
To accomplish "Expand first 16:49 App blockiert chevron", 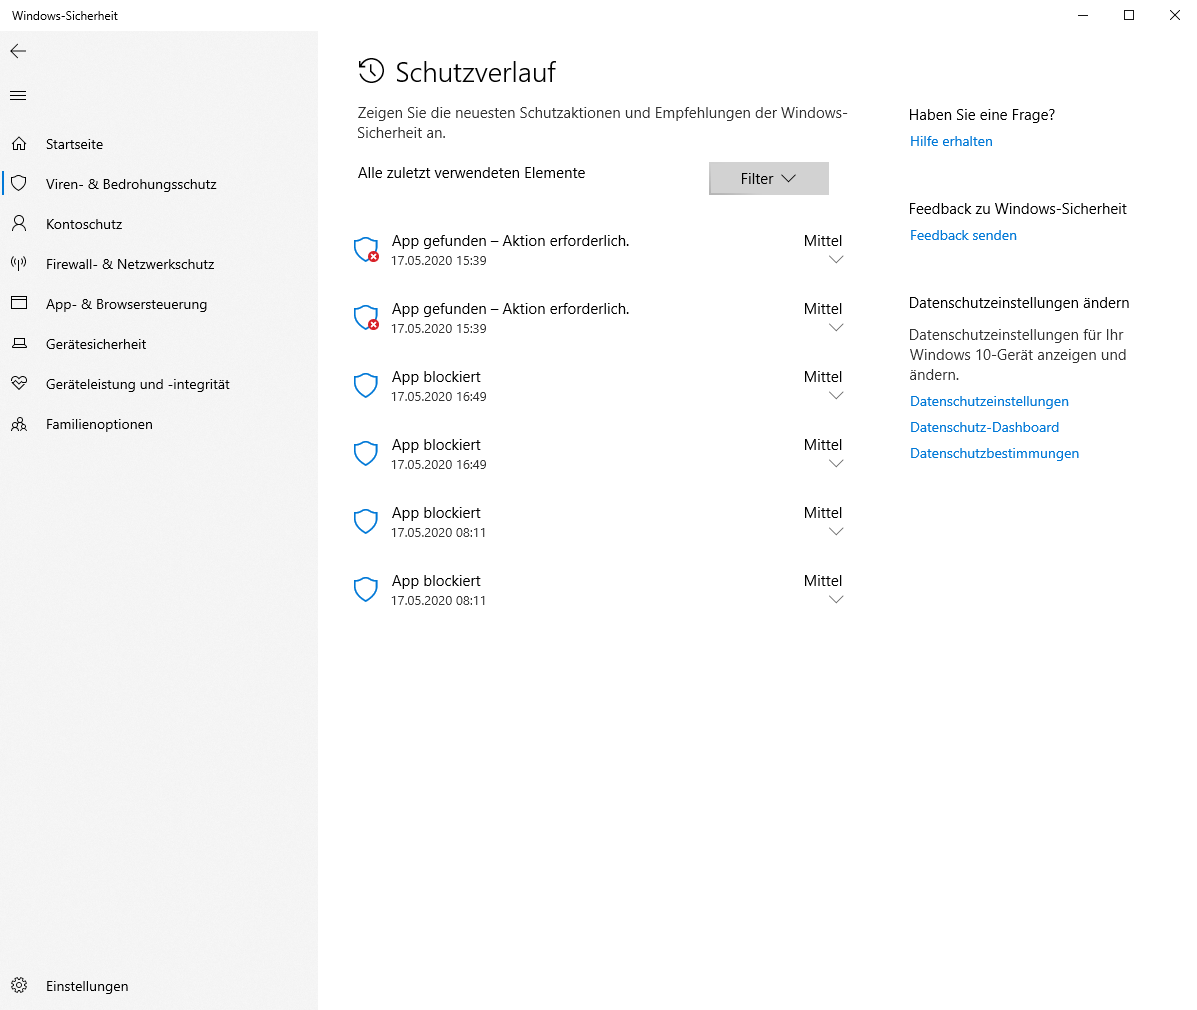I will click(x=836, y=396).
